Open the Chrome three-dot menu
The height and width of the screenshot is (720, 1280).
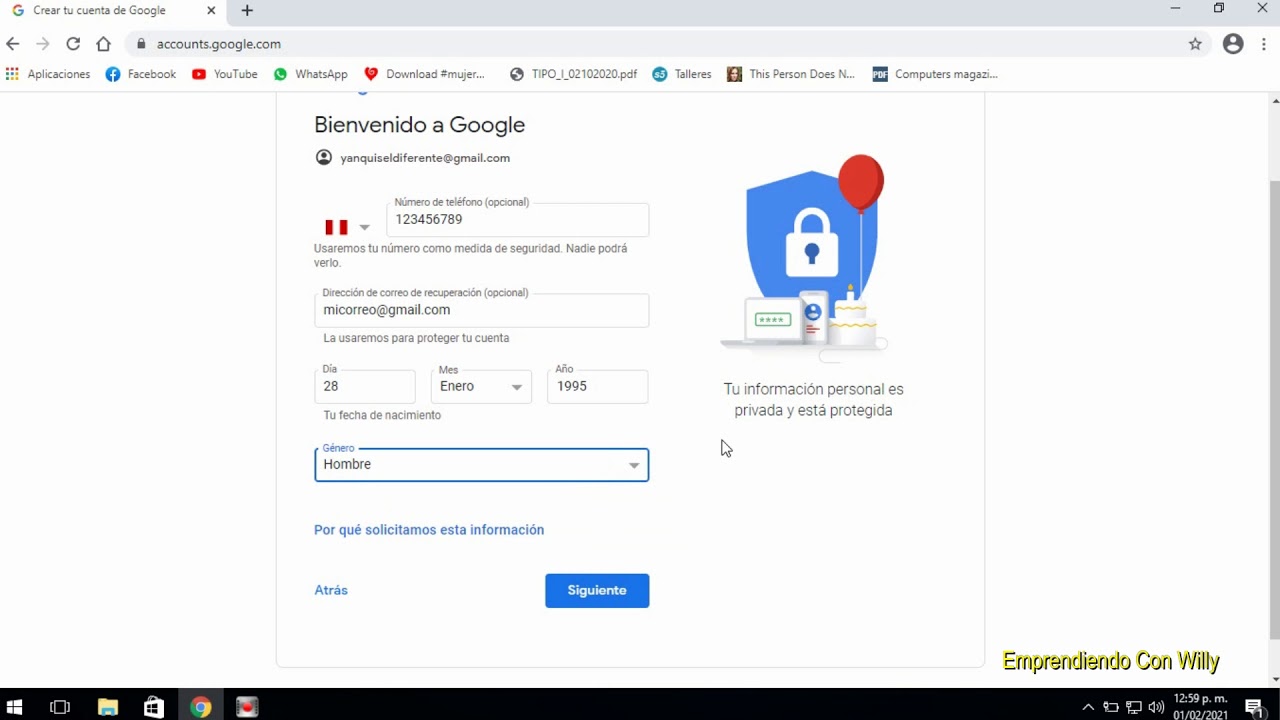[x=1264, y=44]
